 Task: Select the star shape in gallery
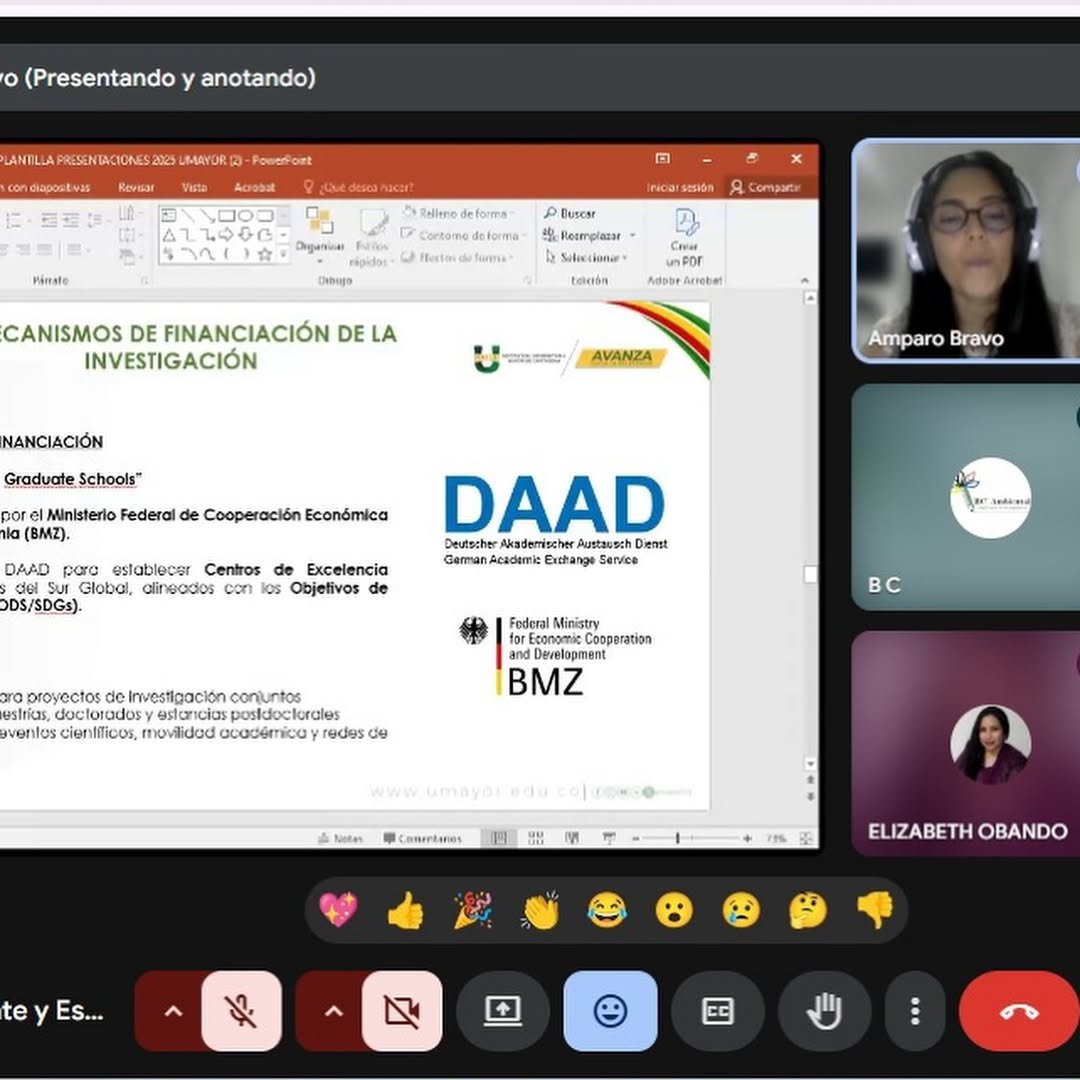pos(264,254)
